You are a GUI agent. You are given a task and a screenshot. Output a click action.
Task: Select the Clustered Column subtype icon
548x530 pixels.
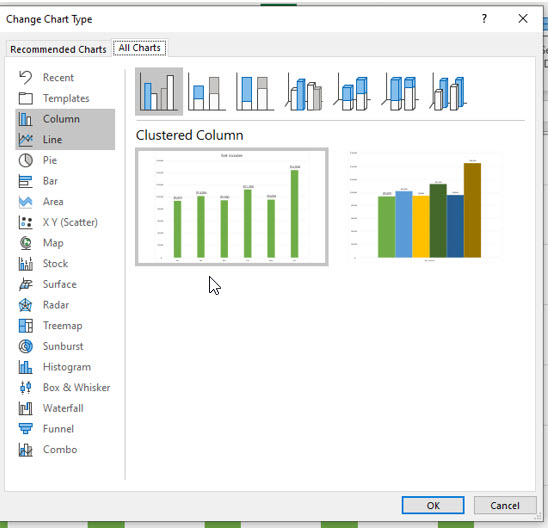(159, 92)
